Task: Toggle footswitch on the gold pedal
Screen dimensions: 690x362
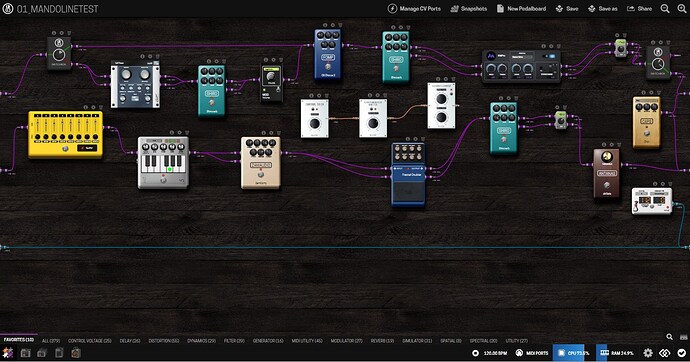Action: click(646, 133)
